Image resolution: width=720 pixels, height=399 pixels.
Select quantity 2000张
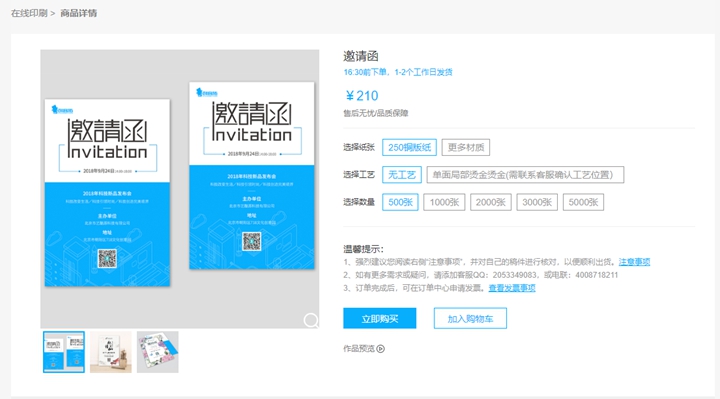tap(490, 202)
